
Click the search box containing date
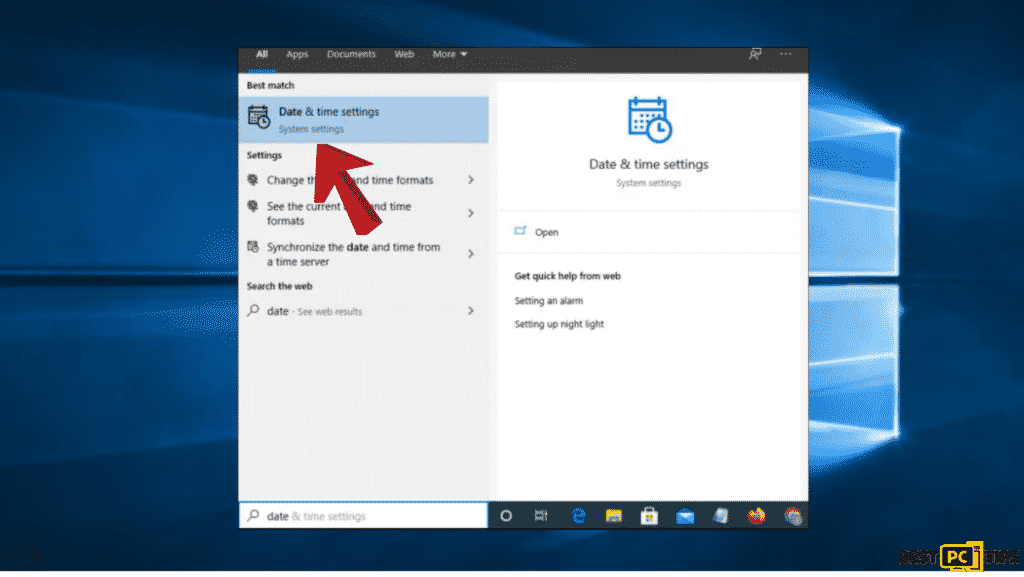point(363,516)
